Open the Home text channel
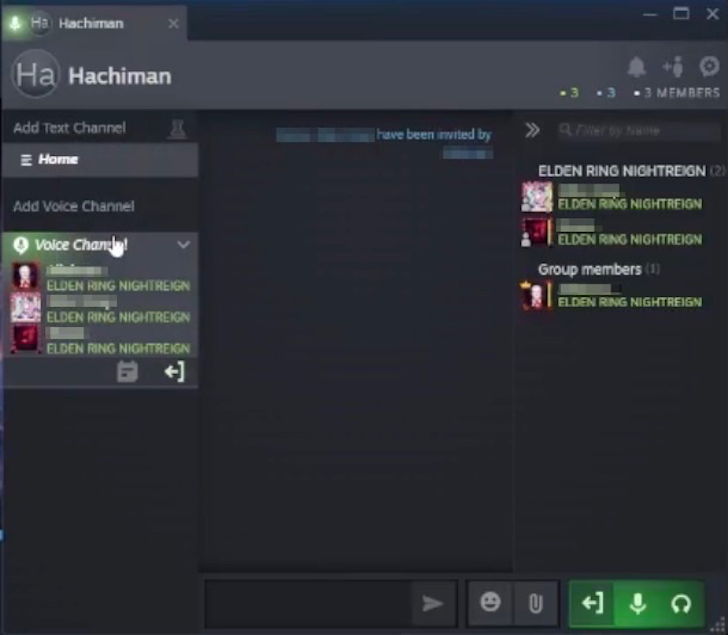The height and width of the screenshot is (635, 728). tap(100, 160)
